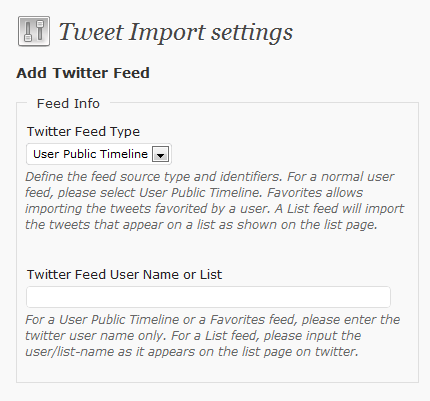Click the Twitter Feed User Name or List label
This screenshot has height=401, width=430.
click(124, 274)
